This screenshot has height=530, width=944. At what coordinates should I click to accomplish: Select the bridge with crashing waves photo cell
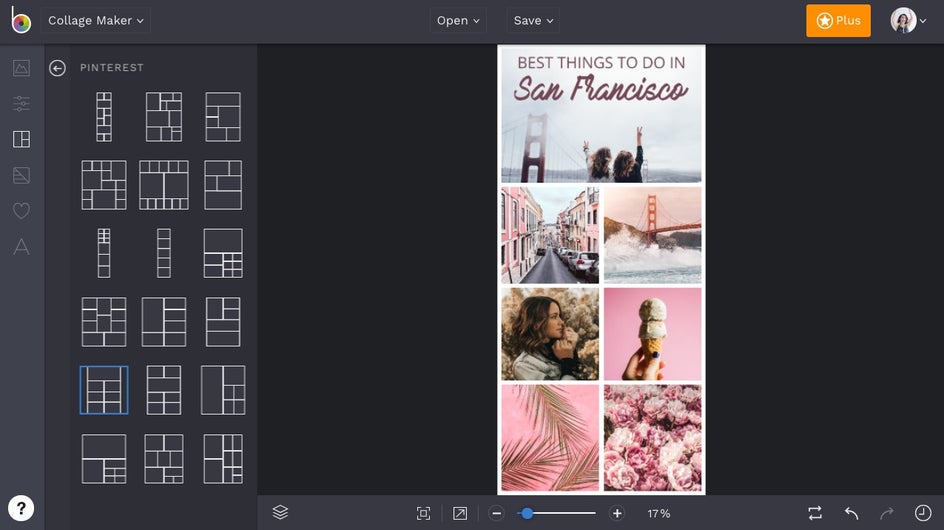tap(653, 235)
